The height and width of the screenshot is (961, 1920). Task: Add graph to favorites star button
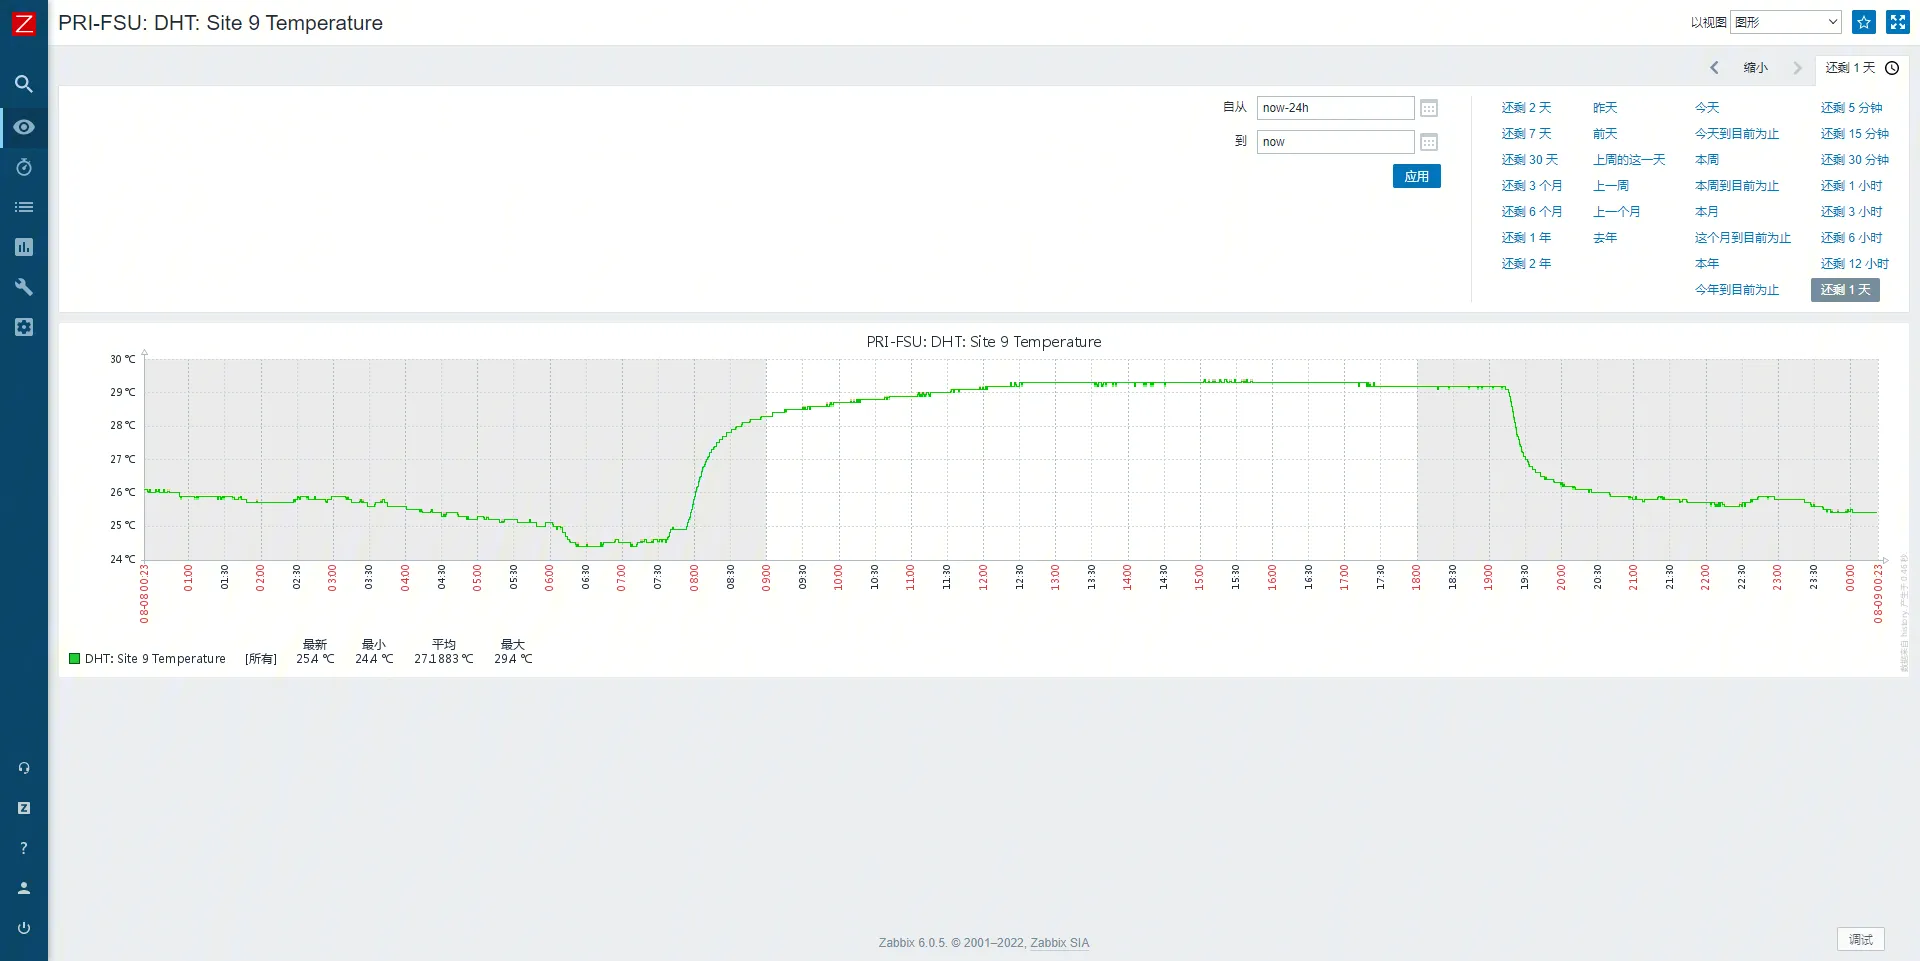click(1864, 22)
